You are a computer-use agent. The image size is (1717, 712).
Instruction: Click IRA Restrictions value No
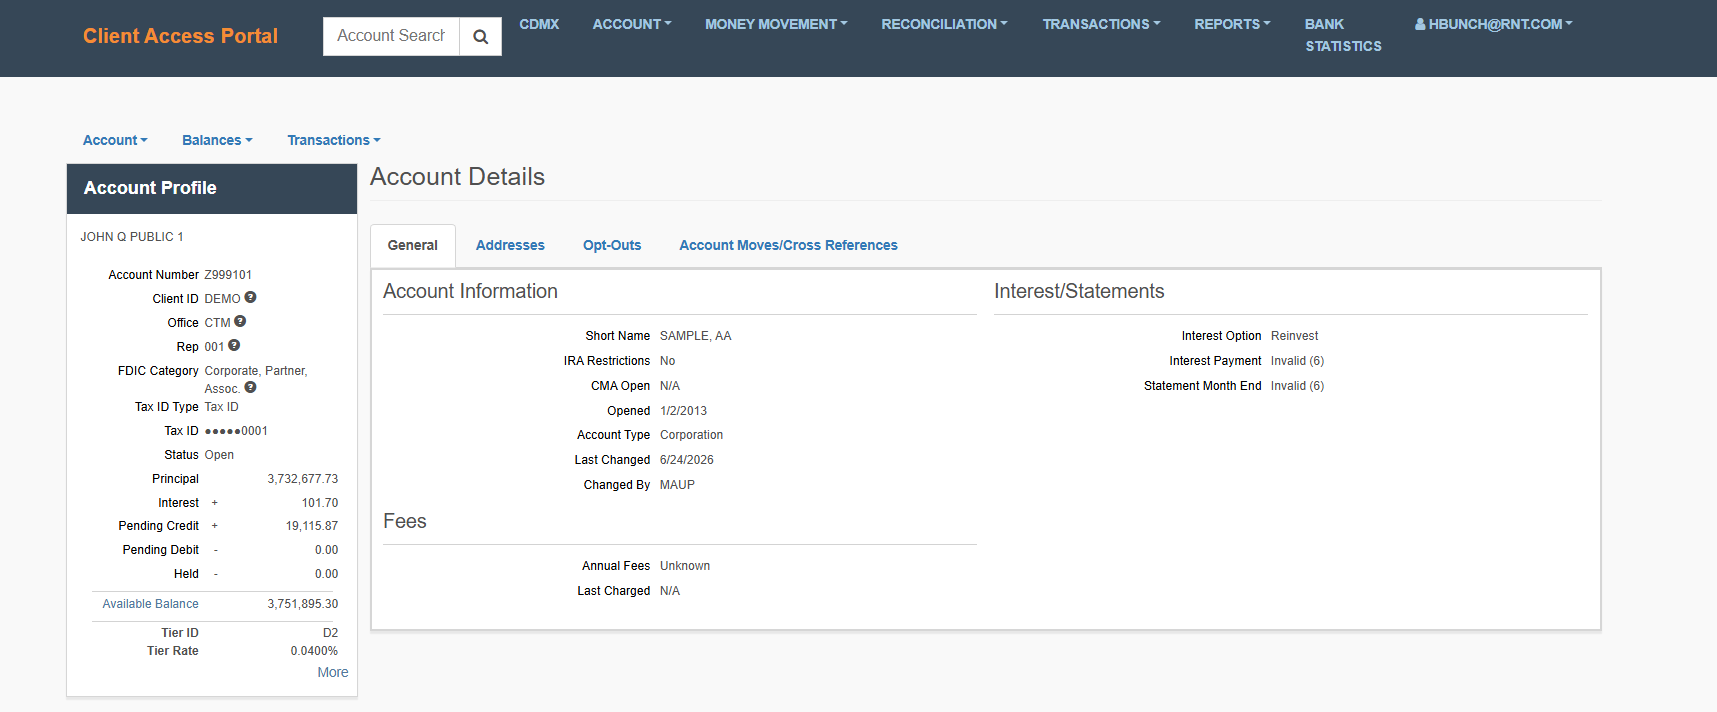click(x=667, y=361)
